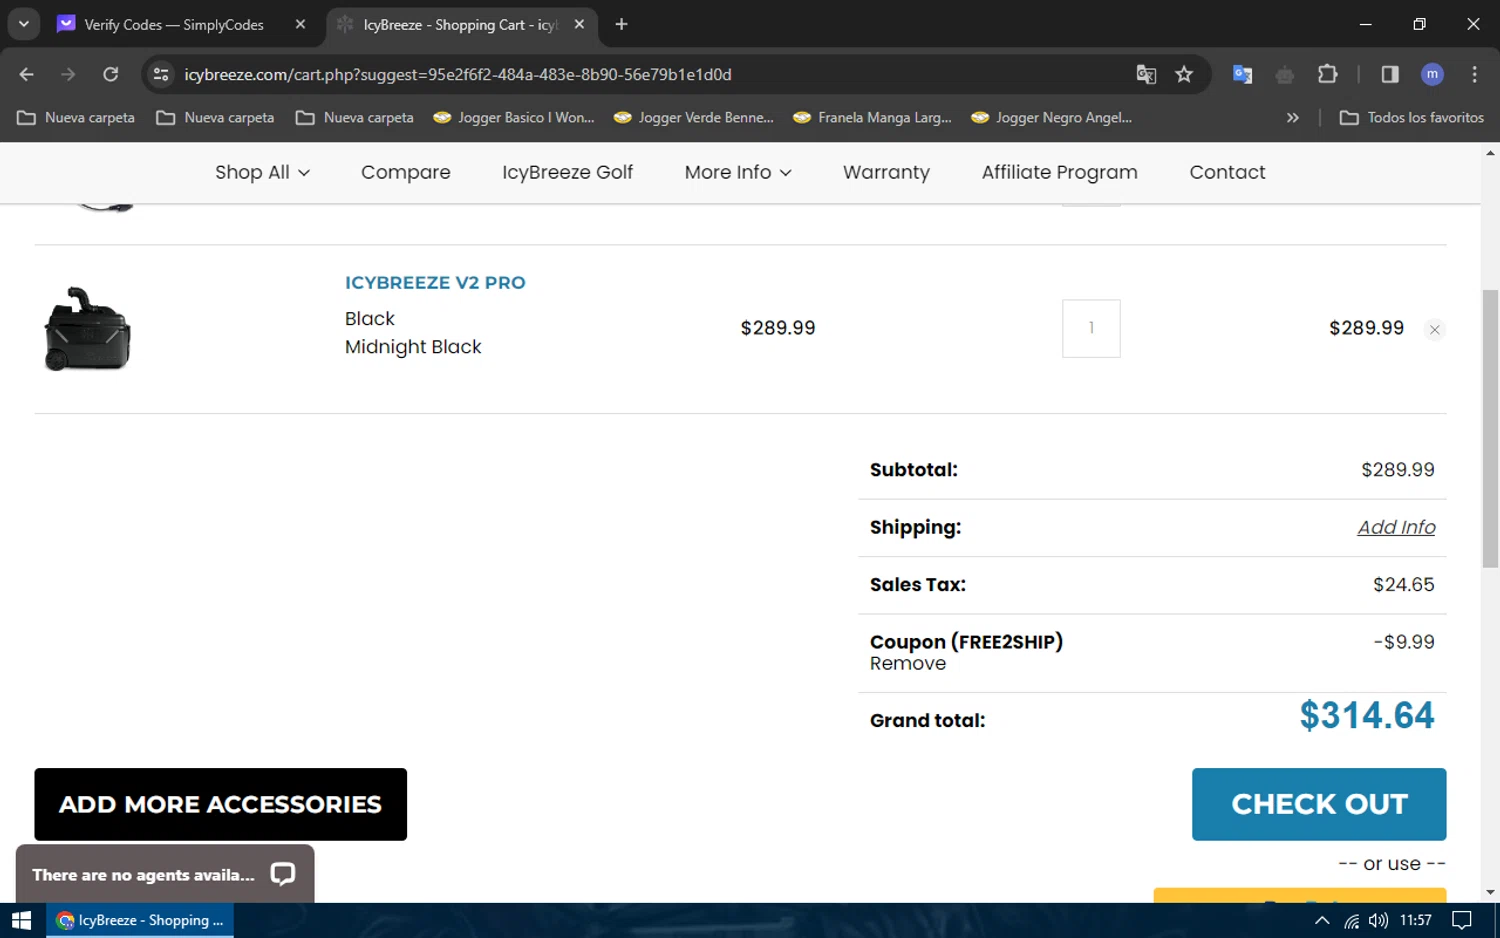Open Todos los favoritos folder

(1412, 117)
